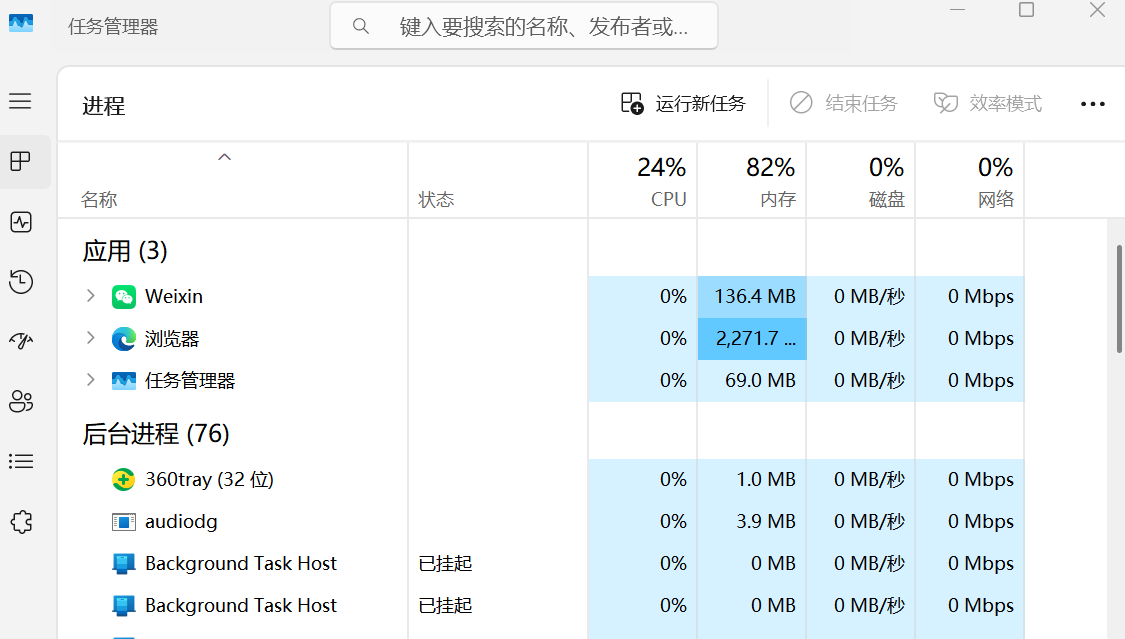Click the search magnifier icon
The width and height of the screenshot is (1125, 639).
click(x=361, y=27)
